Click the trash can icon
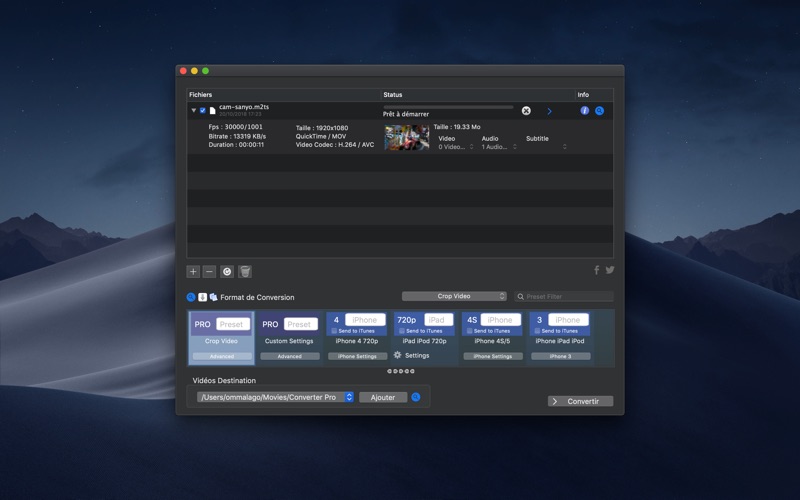The width and height of the screenshot is (800, 500). click(x=245, y=271)
